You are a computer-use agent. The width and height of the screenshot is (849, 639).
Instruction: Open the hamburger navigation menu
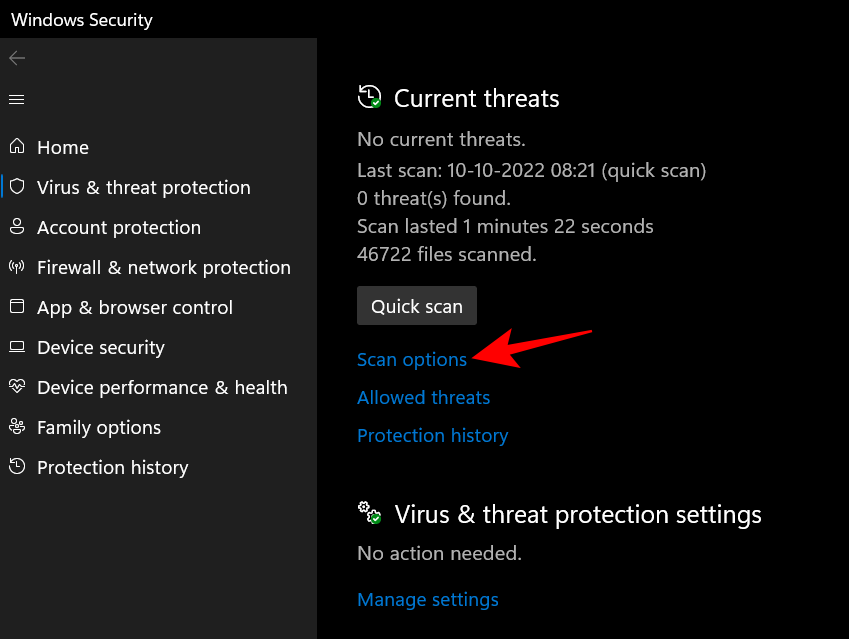click(x=17, y=99)
